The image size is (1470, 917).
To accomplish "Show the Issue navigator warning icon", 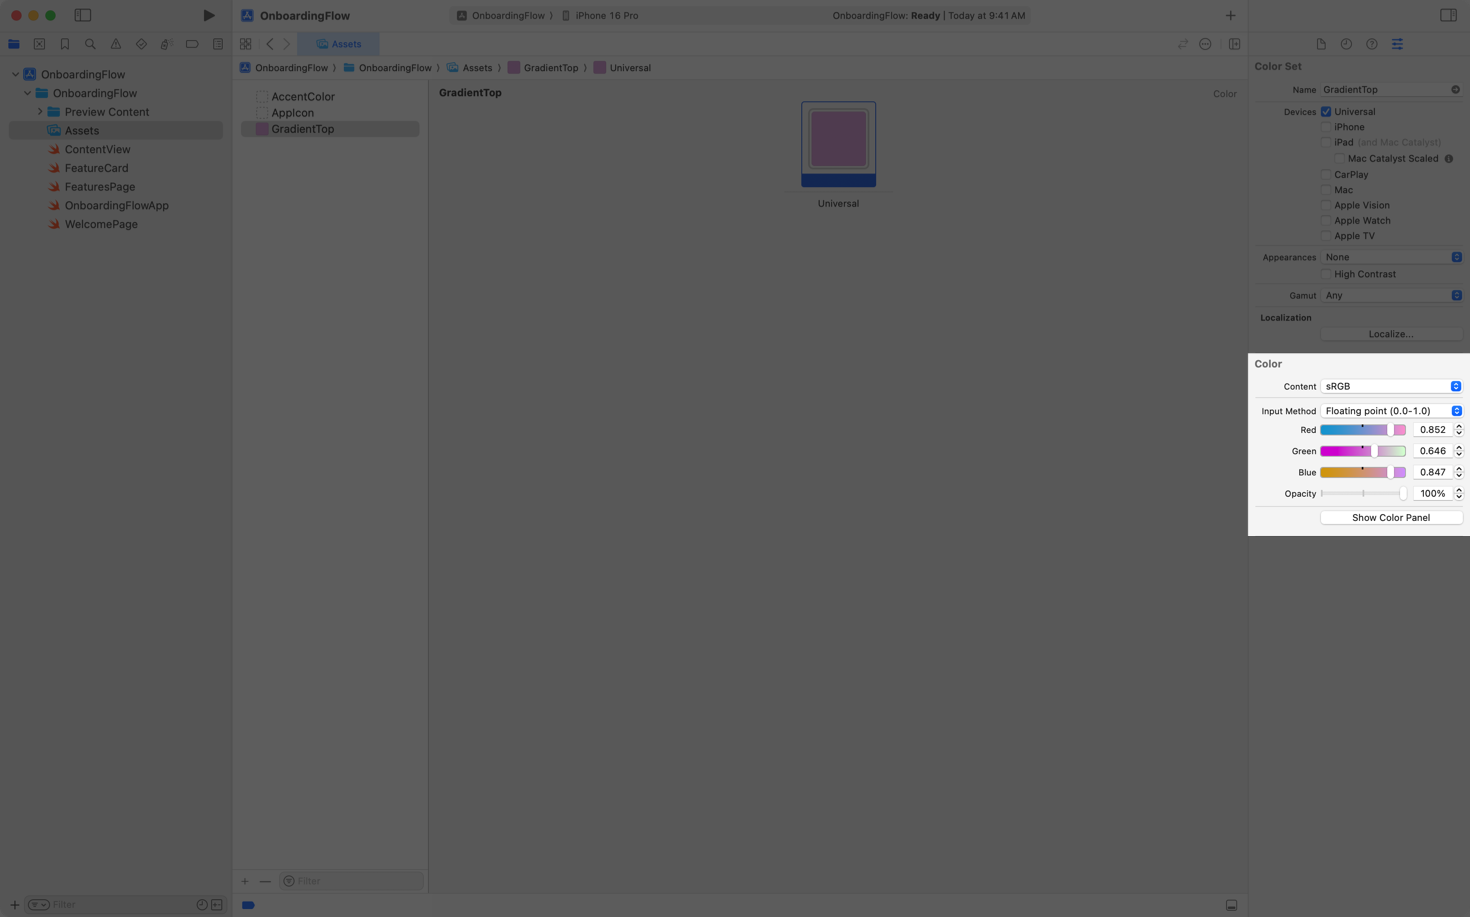I will point(115,44).
